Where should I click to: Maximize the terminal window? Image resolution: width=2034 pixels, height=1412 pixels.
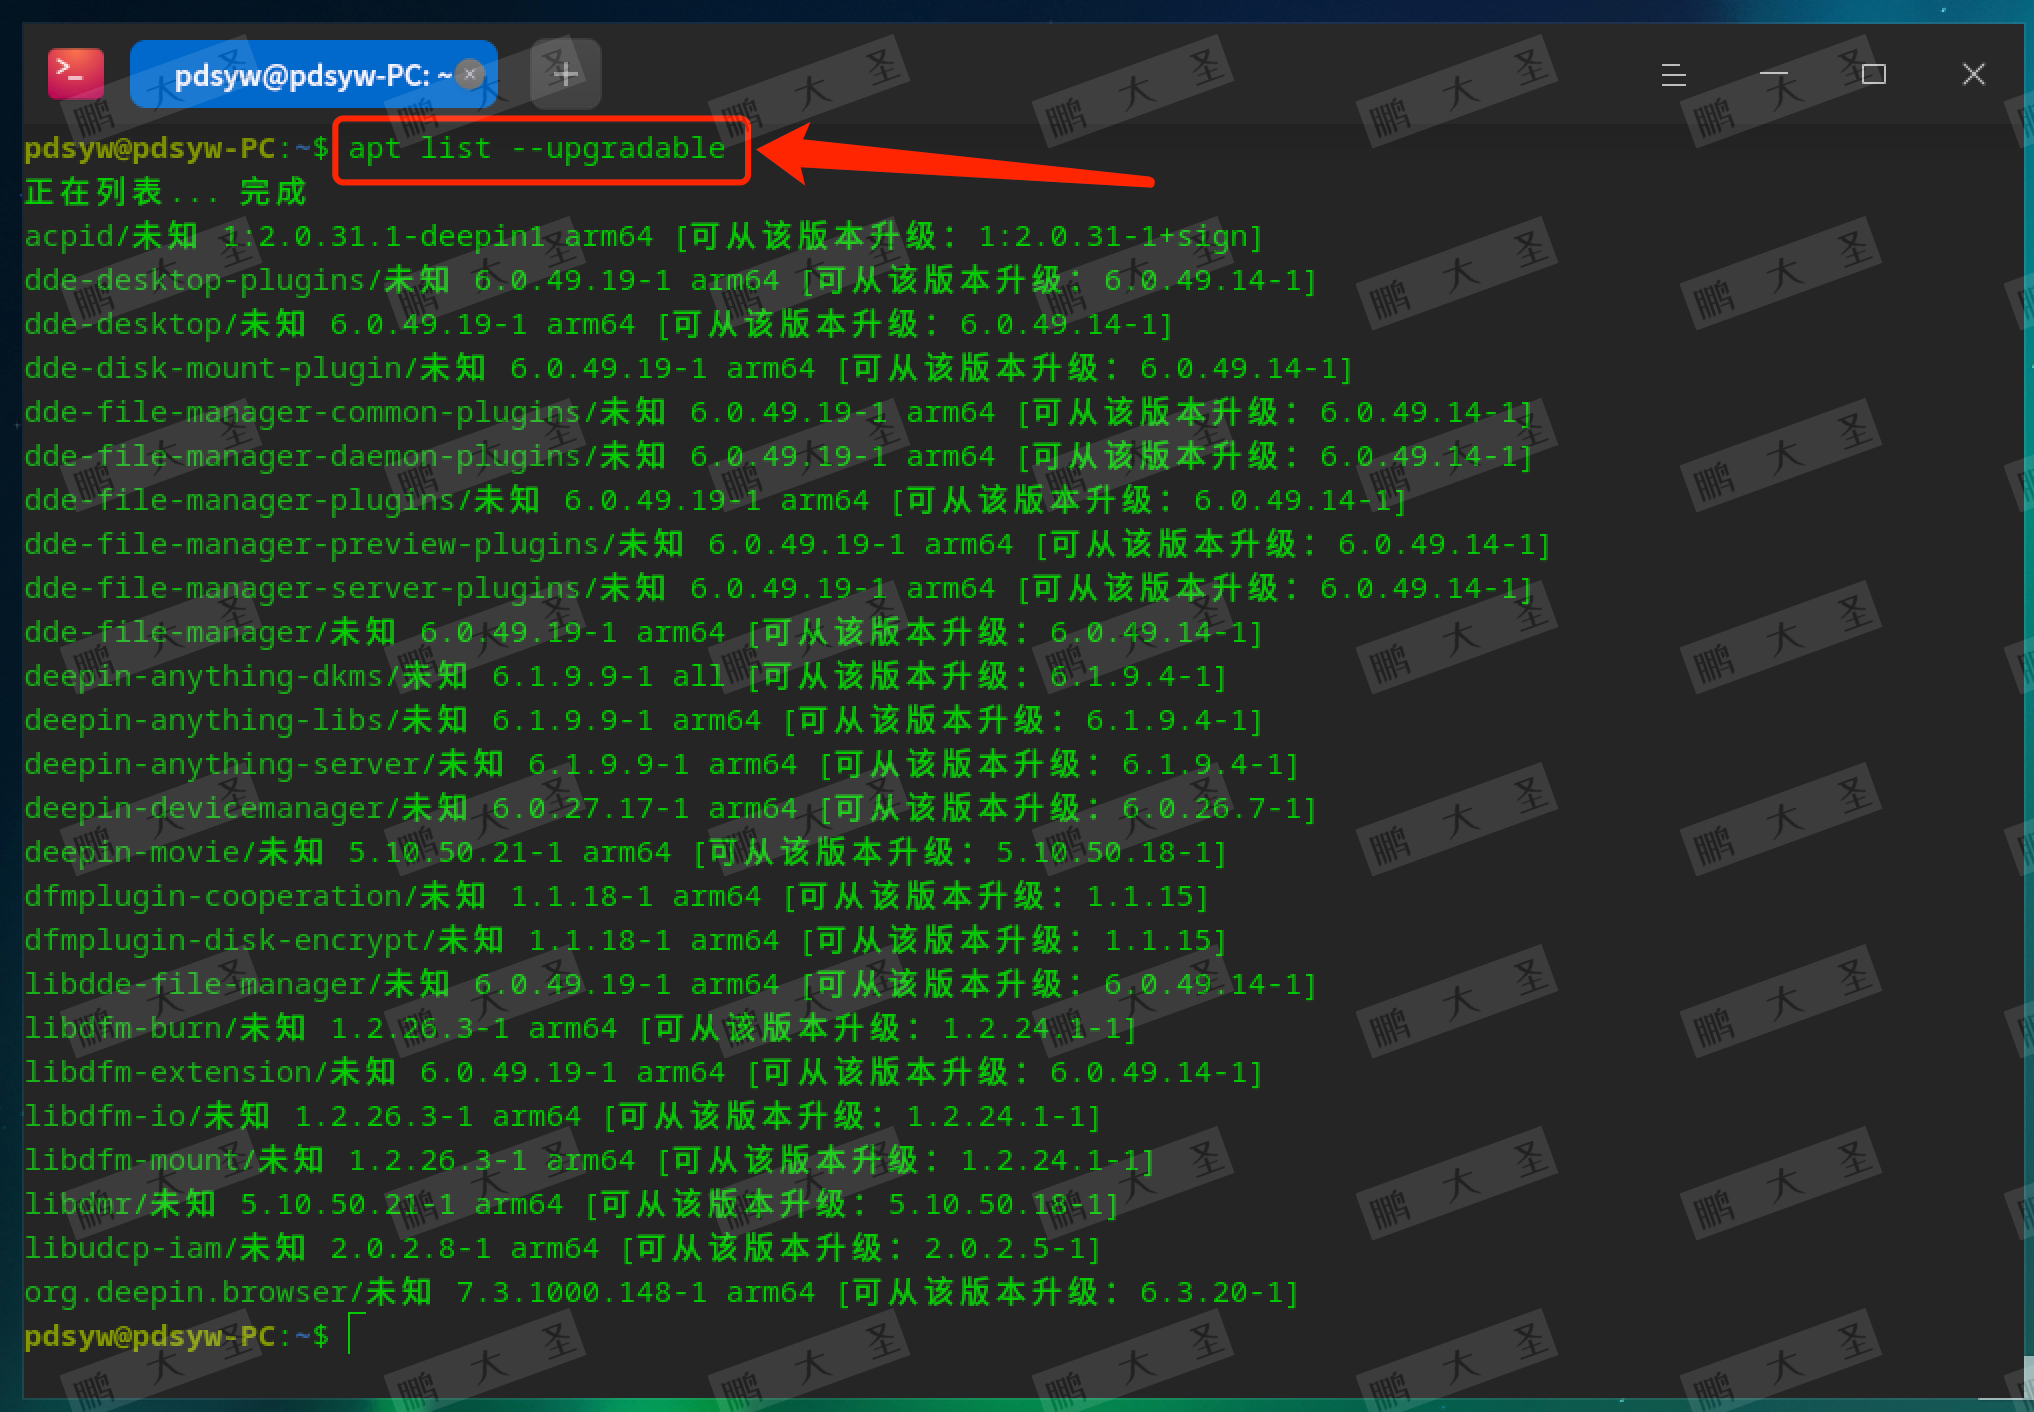click(1873, 74)
